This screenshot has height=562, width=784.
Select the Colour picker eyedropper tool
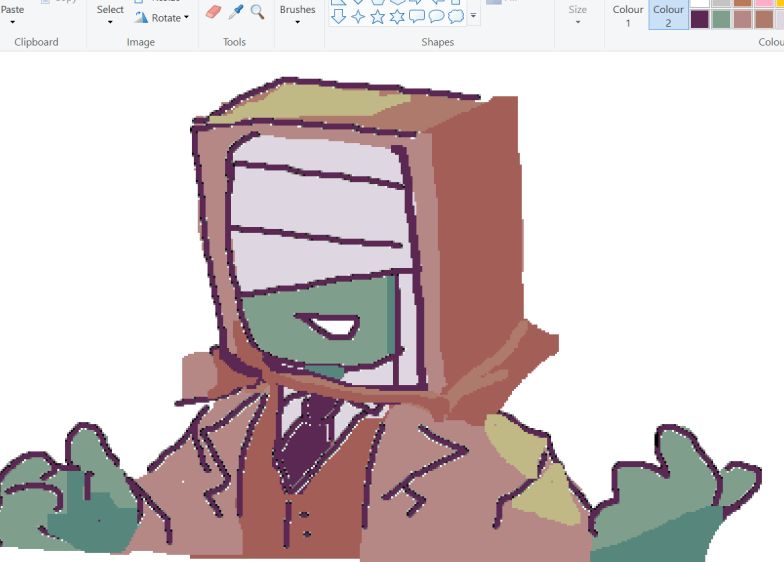tap(235, 12)
